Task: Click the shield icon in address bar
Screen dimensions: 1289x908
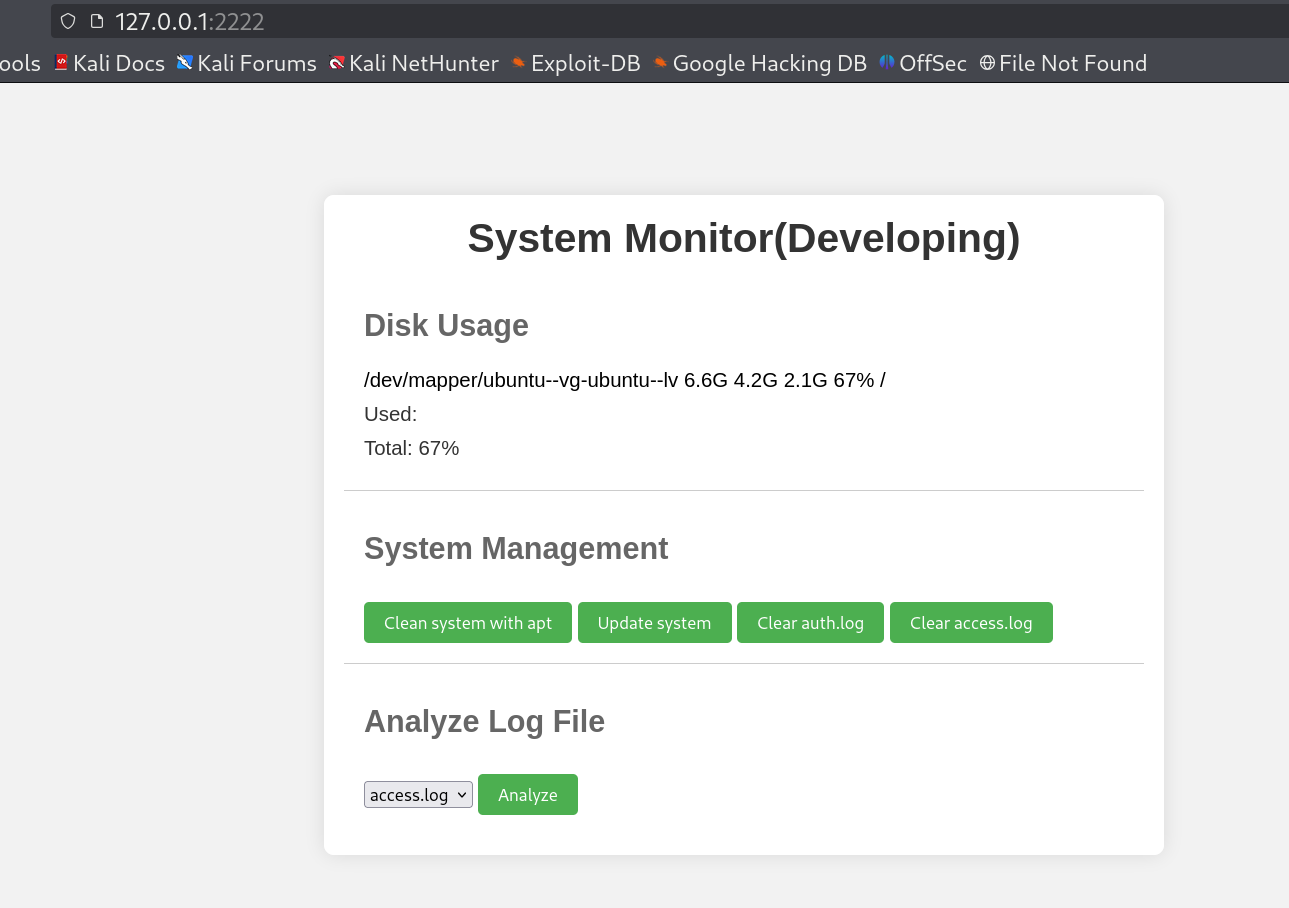Action: [68, 21]
